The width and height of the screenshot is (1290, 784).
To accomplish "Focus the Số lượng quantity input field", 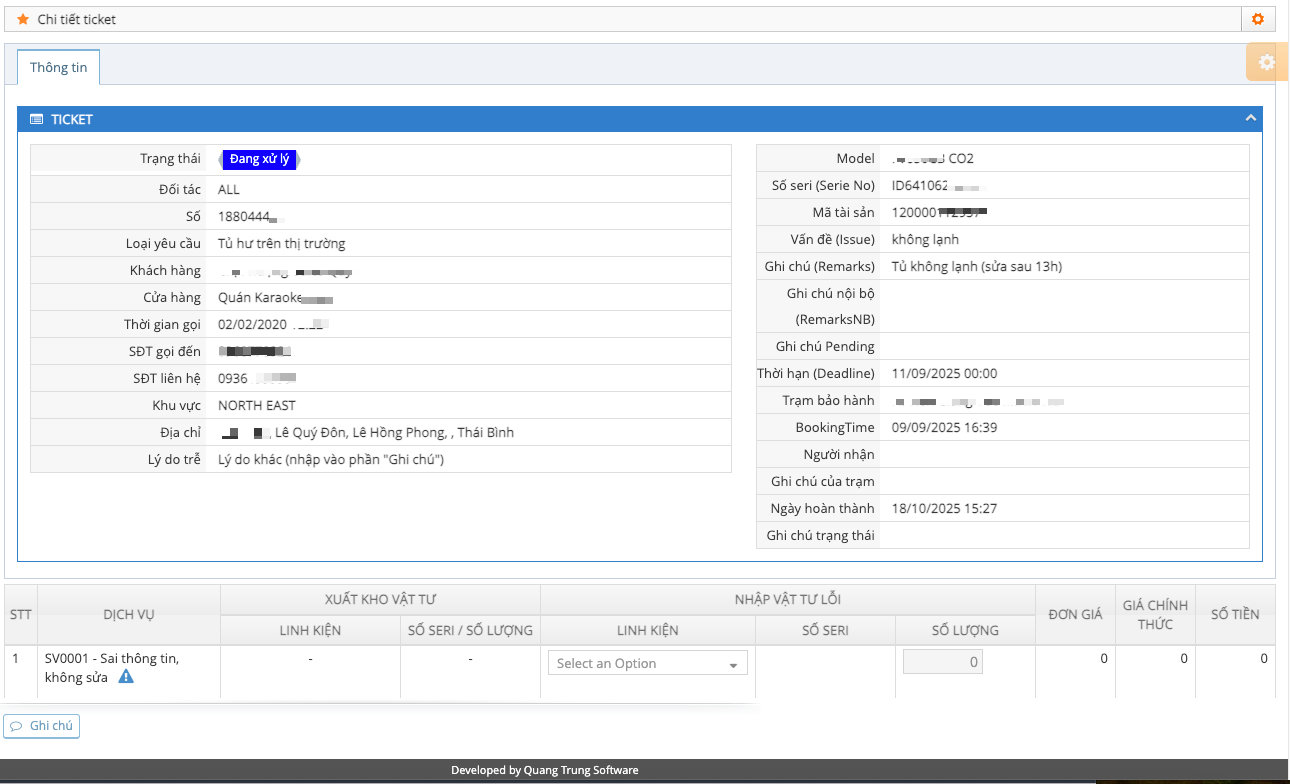I will click(x=942, y=662).
